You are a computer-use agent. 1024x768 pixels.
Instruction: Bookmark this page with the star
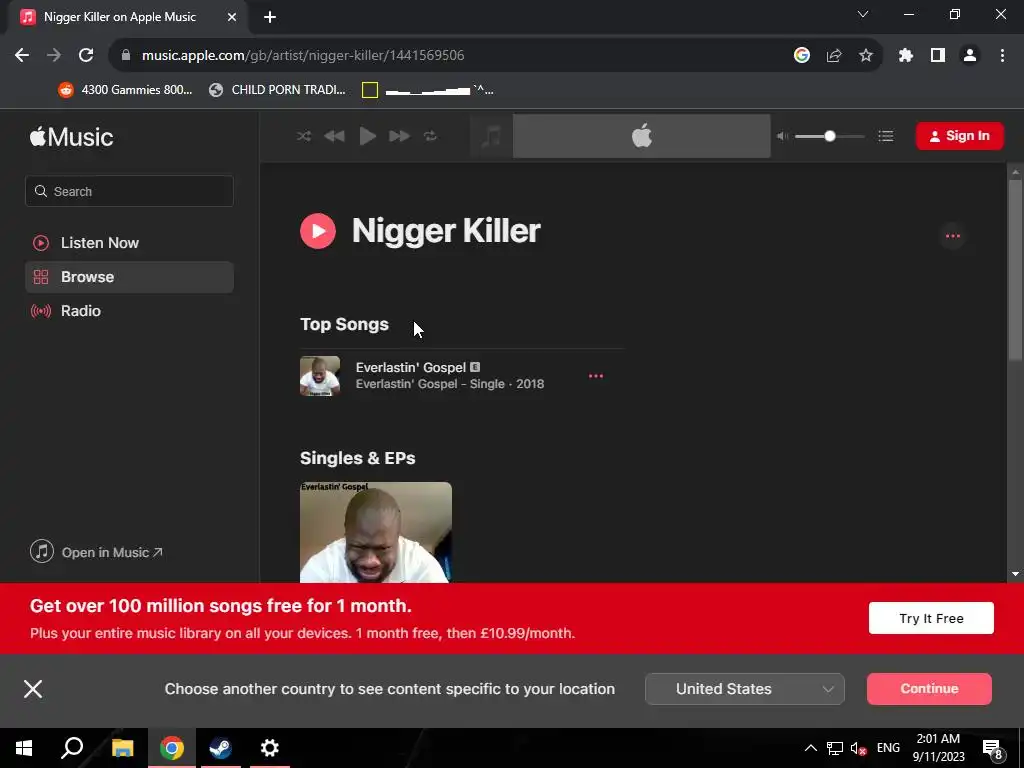(866, 56)
